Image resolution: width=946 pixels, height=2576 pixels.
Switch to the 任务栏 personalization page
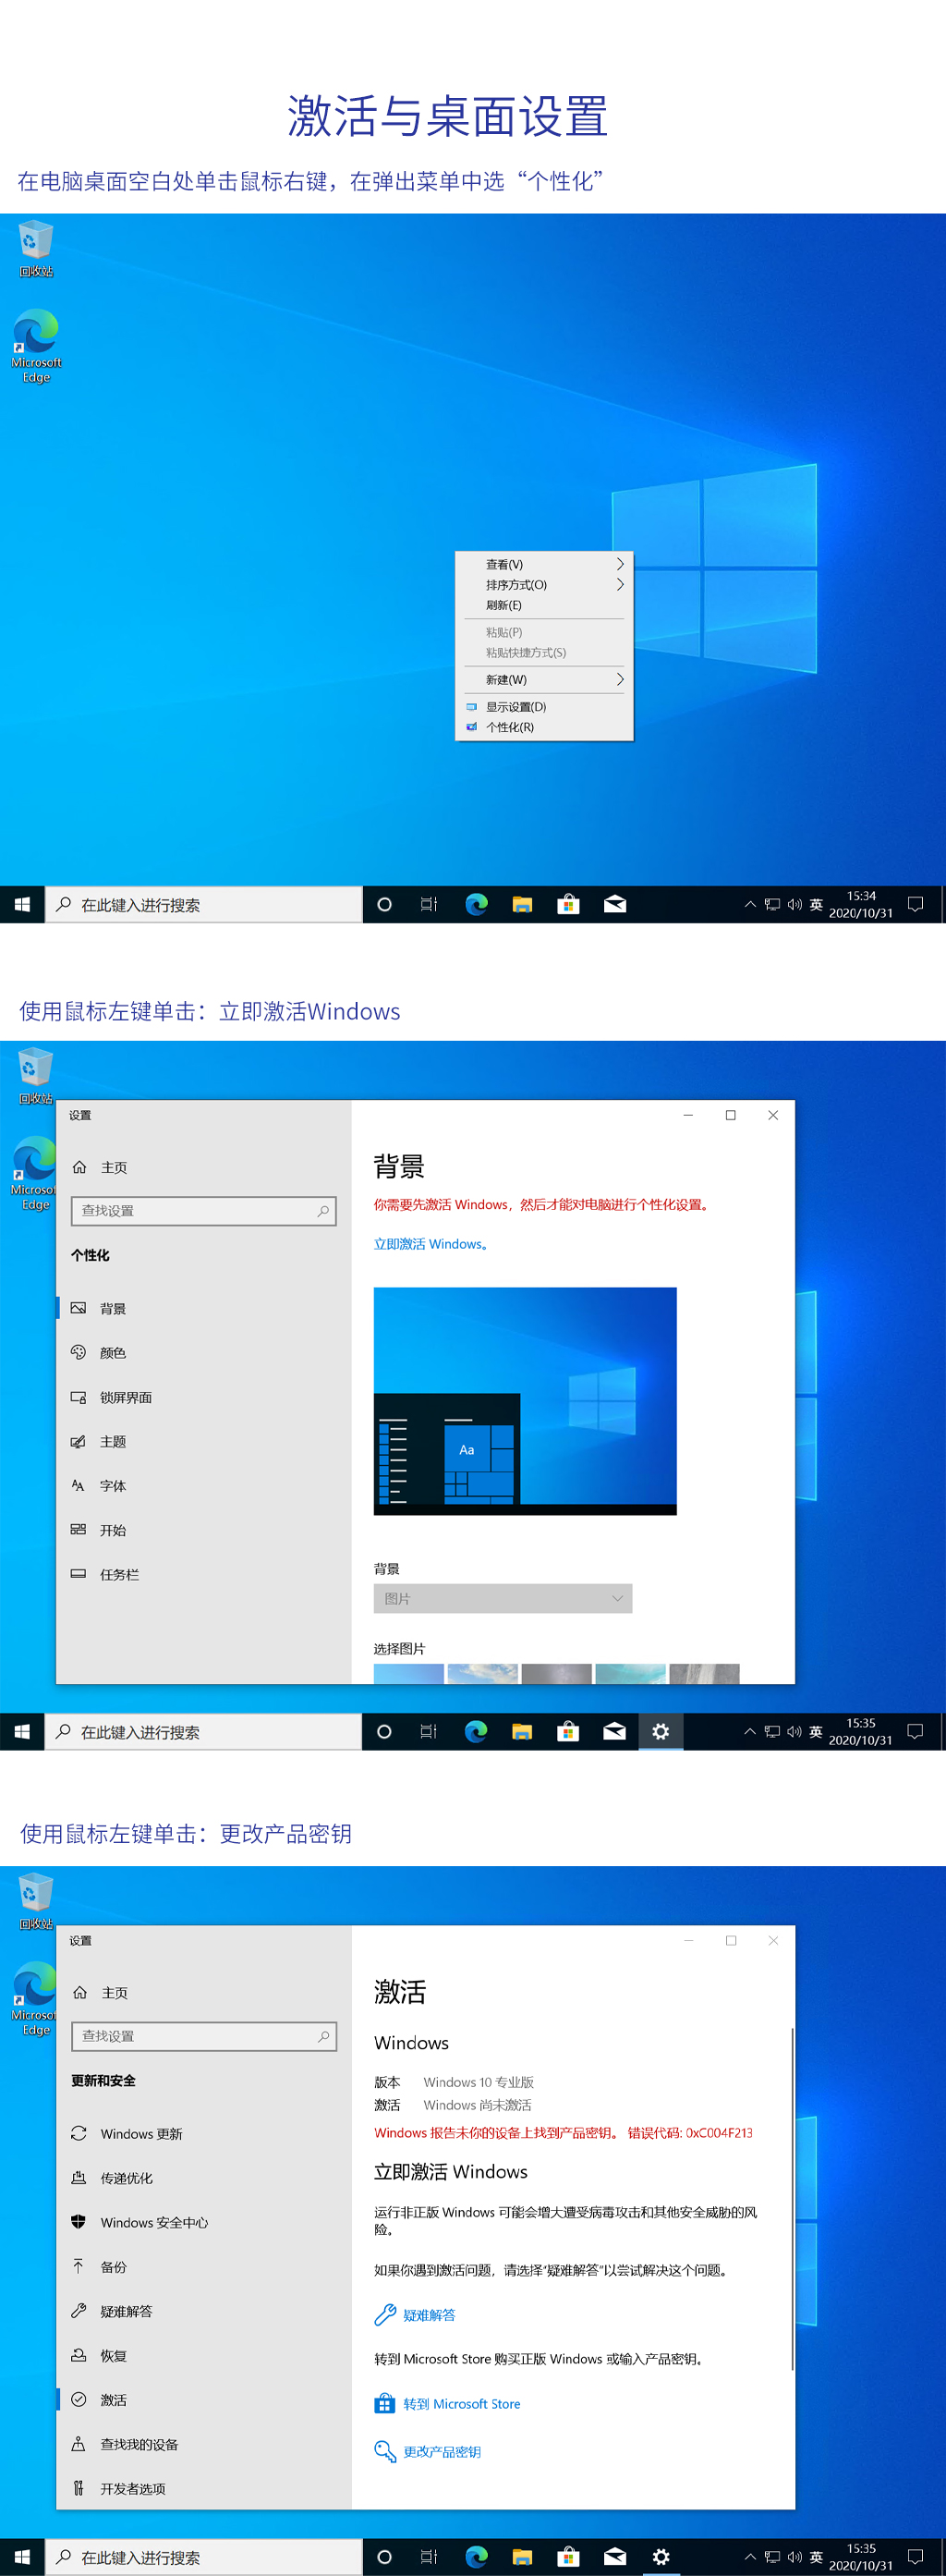pos(204,1574)
